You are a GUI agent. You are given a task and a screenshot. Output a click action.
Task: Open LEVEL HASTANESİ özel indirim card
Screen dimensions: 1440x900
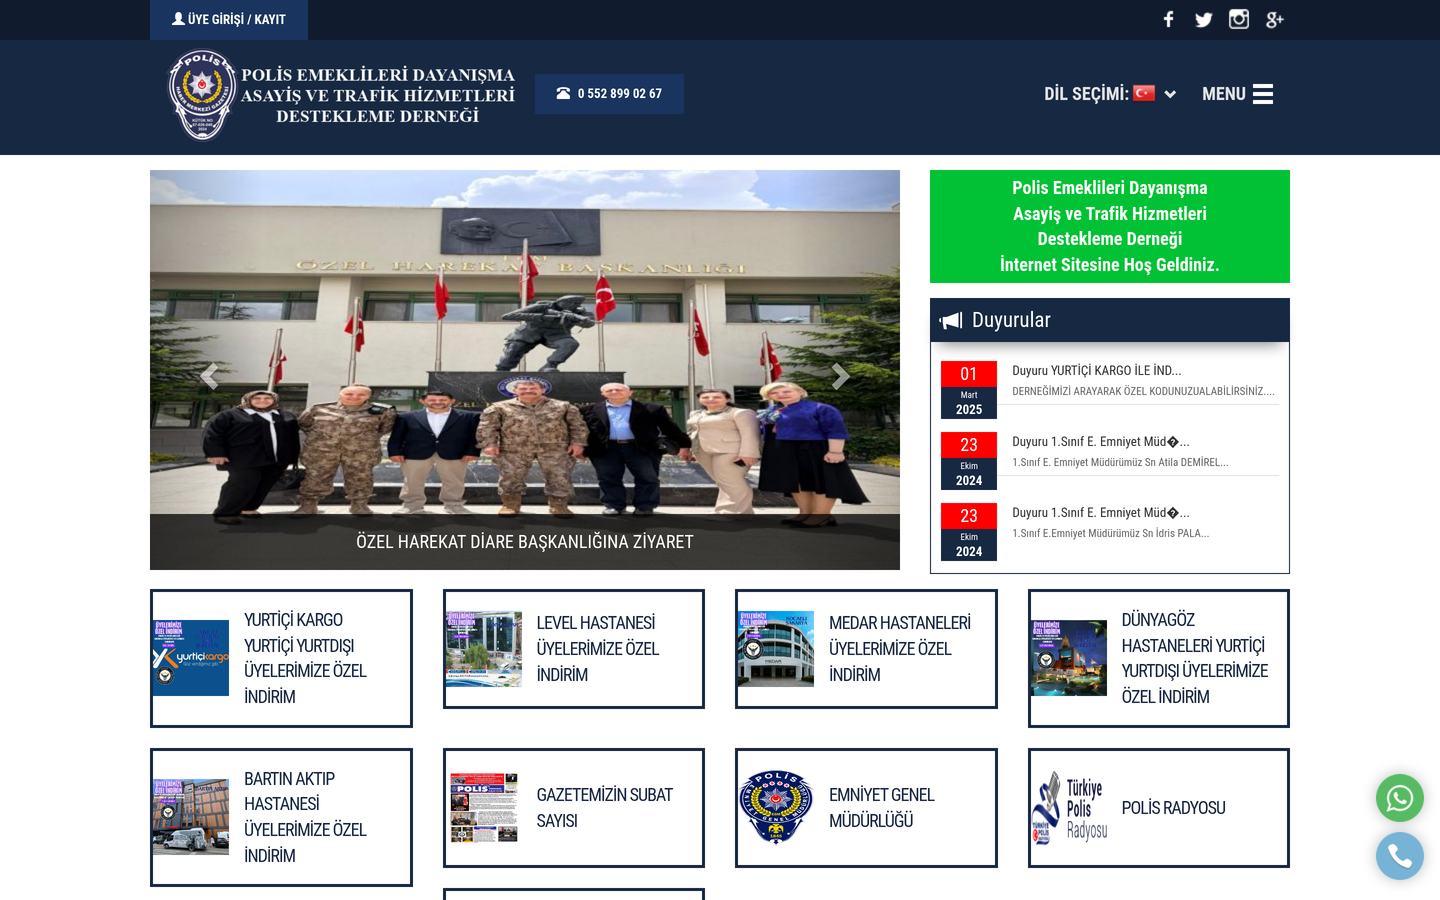tap(574, 649)
